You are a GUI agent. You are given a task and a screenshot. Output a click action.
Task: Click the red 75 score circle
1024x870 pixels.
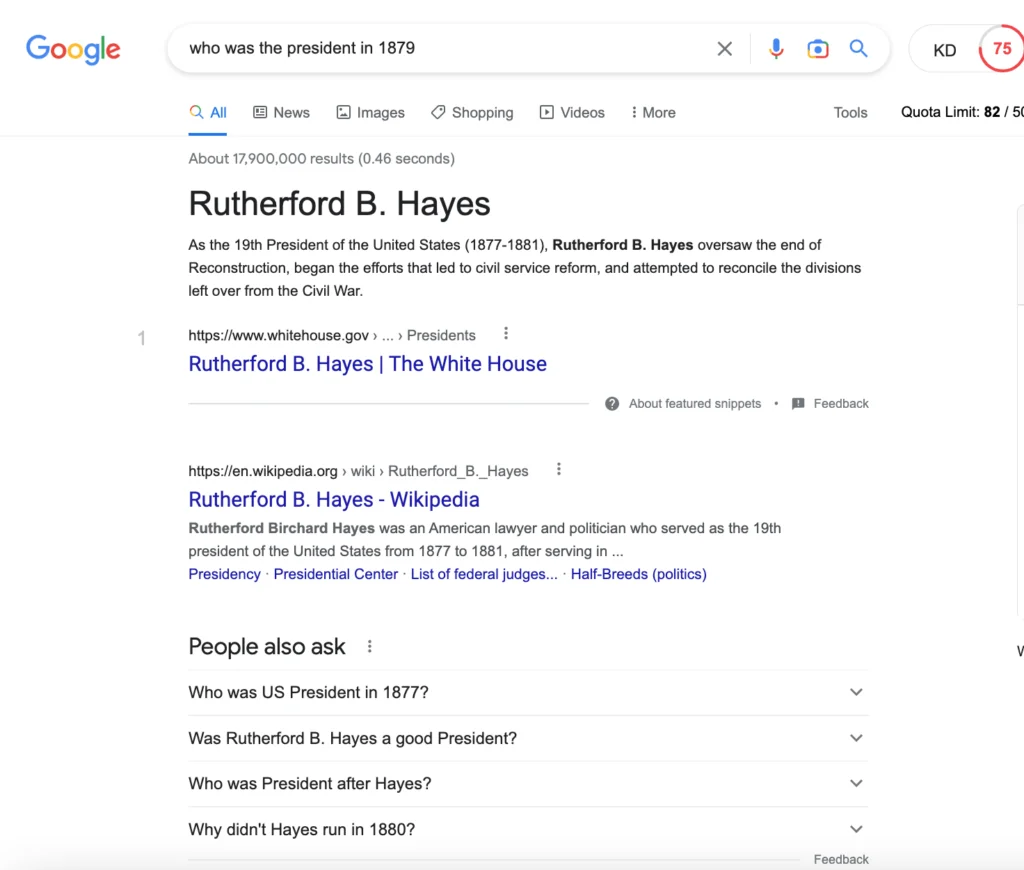point(1002,48)
